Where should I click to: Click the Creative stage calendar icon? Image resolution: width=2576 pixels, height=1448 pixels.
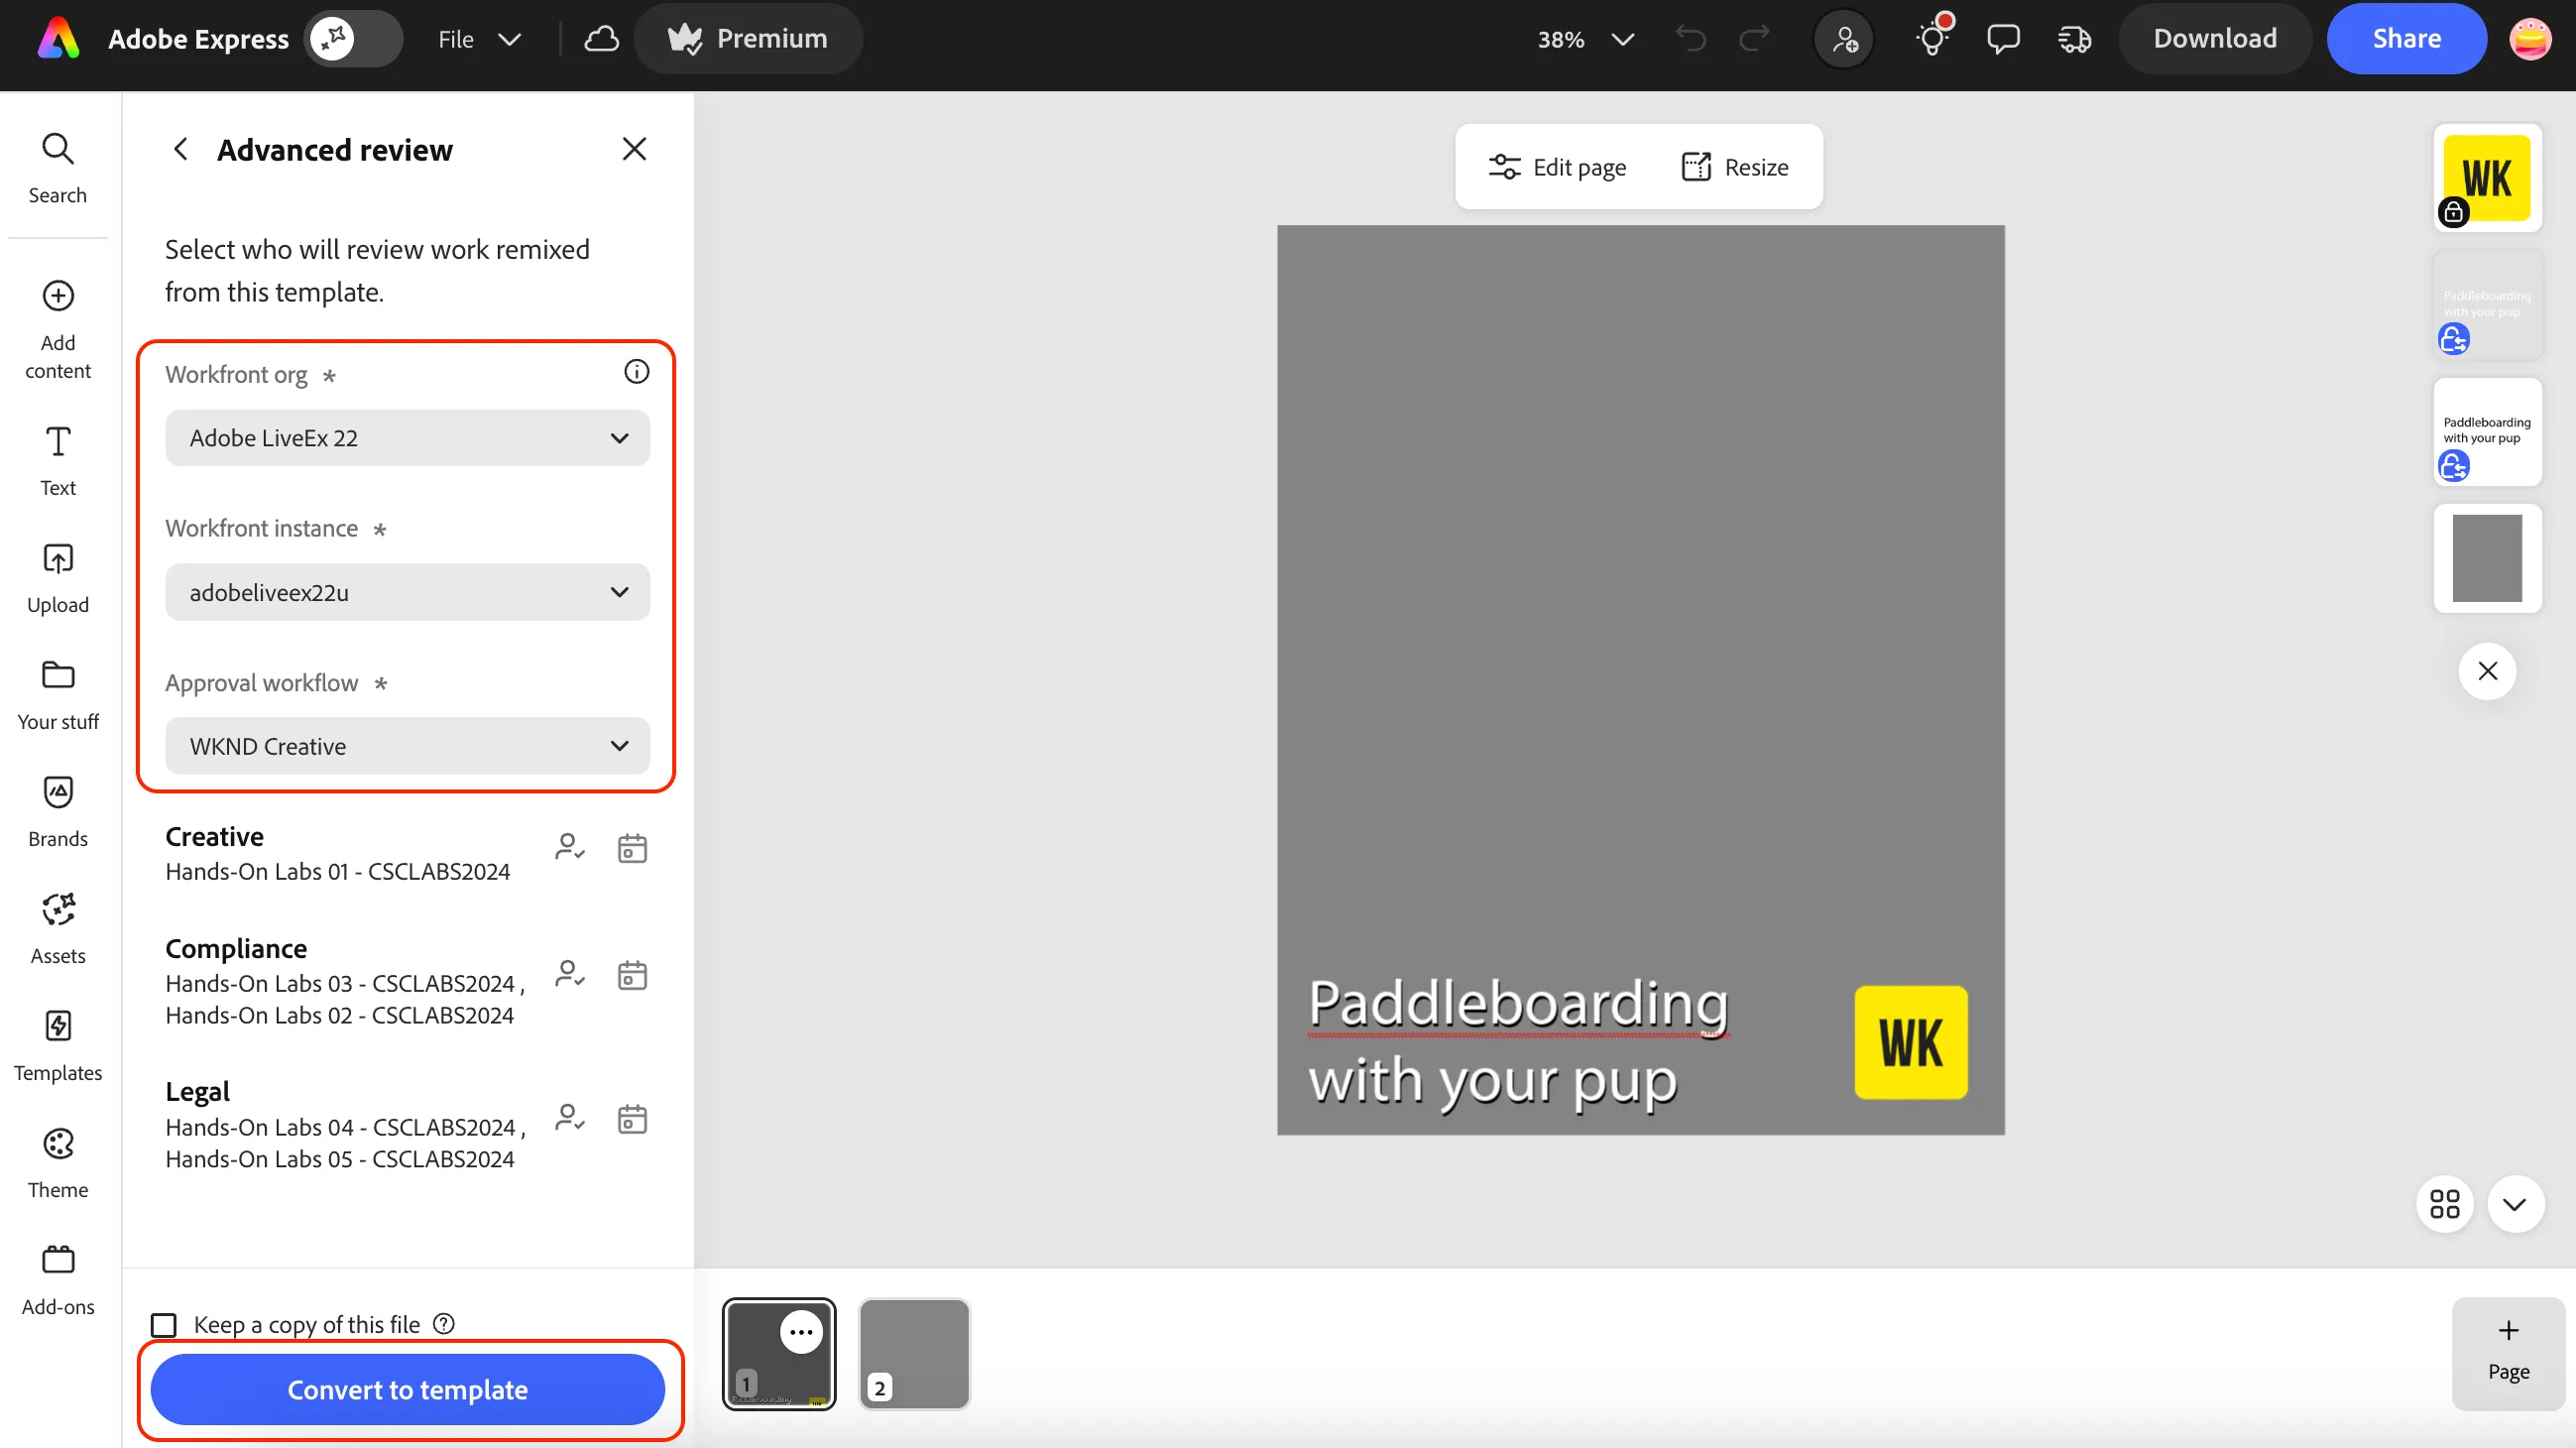[632, 848]
